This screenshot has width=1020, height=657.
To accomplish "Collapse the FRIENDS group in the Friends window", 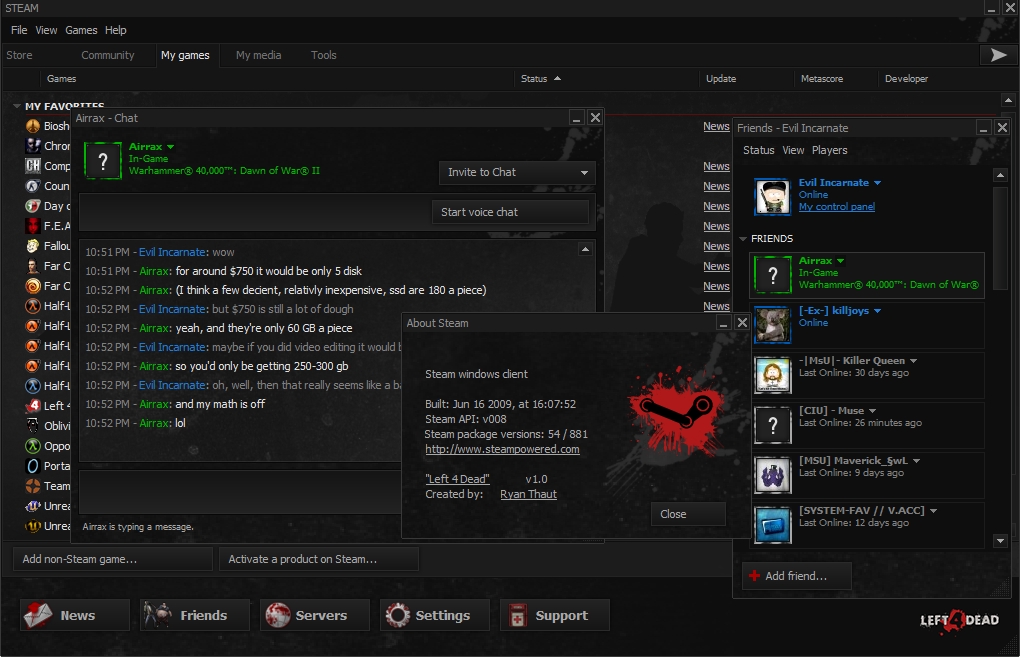I will click(x=743, y=239).
